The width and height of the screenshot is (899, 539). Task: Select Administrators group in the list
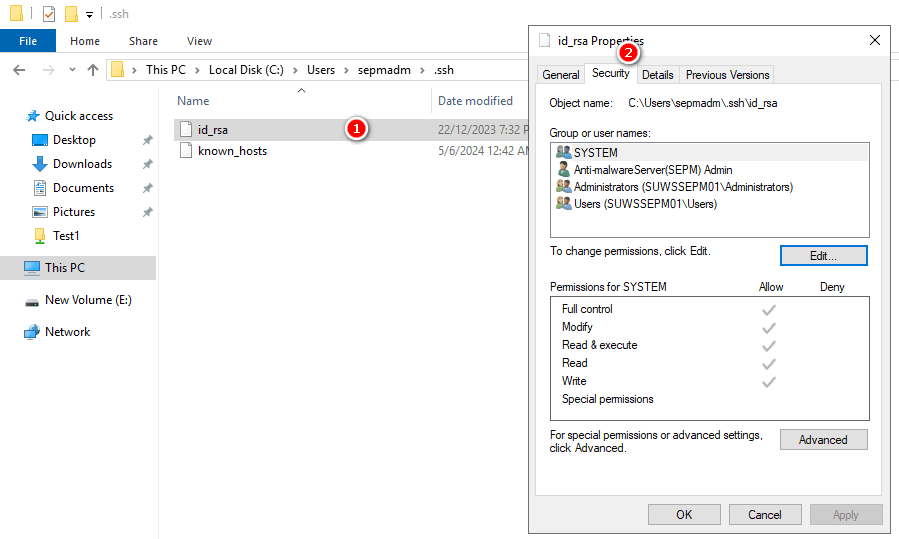coord(682,187)
